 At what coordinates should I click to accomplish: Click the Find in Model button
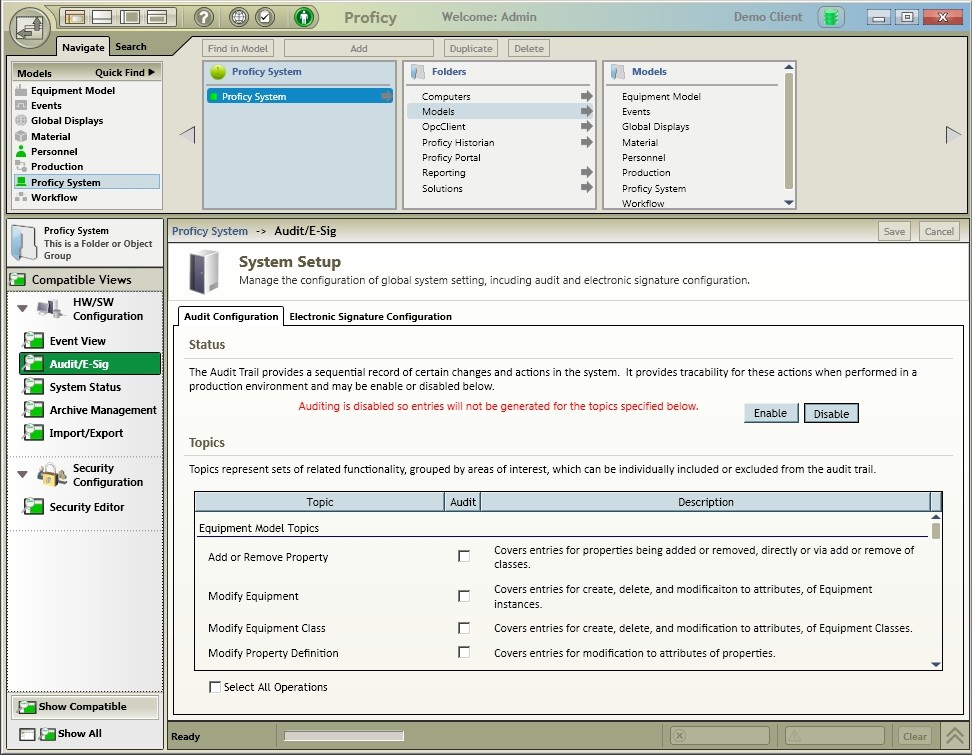(237, 48)
